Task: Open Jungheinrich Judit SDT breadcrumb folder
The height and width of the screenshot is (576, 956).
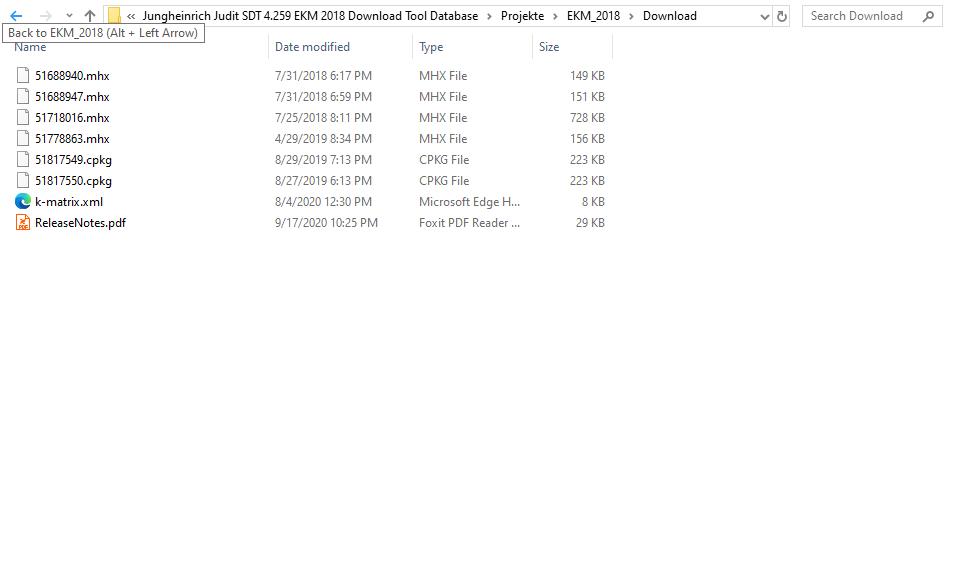Action: tap(310, 16)
